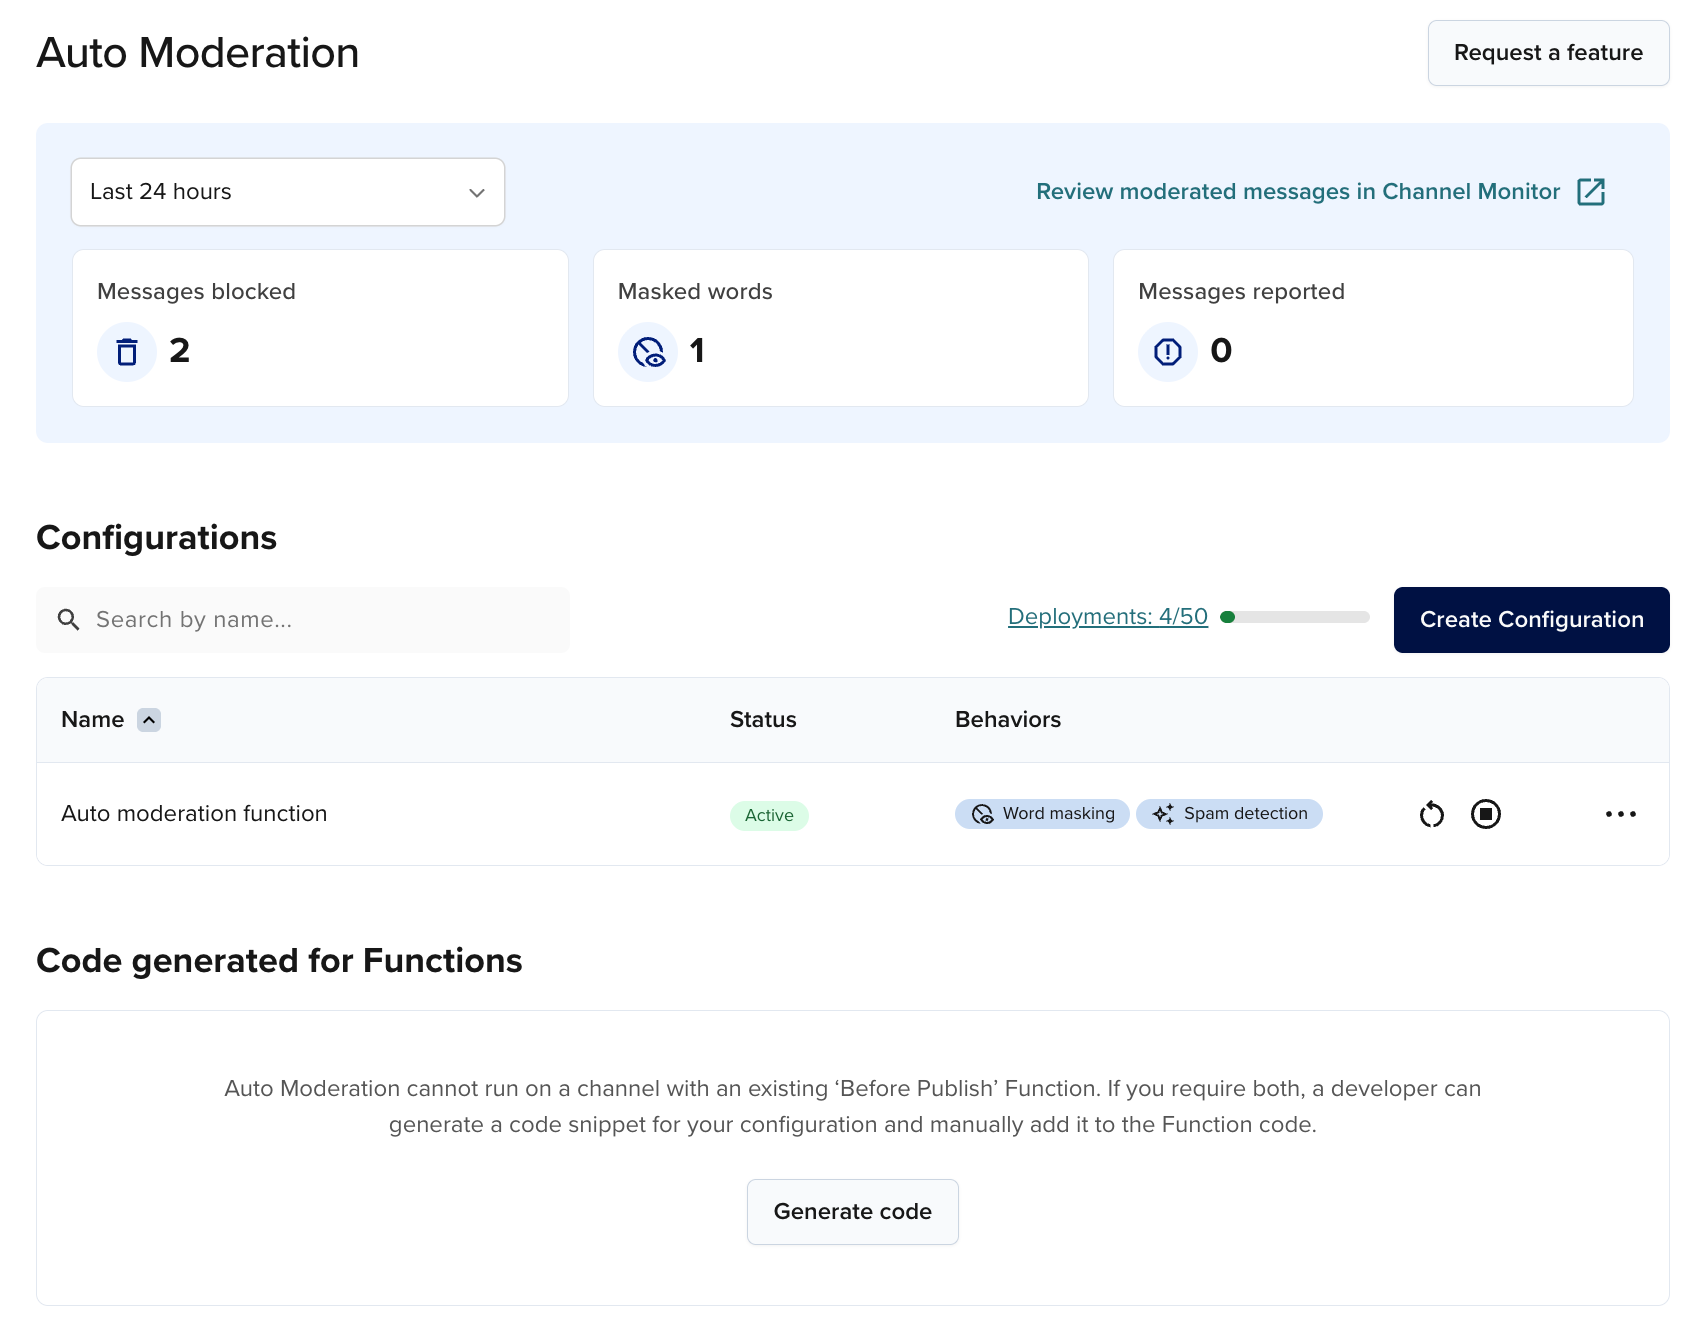Open the Deployments: 4/50 link
1702x1336 pixels.
(x=1108, y=616)
